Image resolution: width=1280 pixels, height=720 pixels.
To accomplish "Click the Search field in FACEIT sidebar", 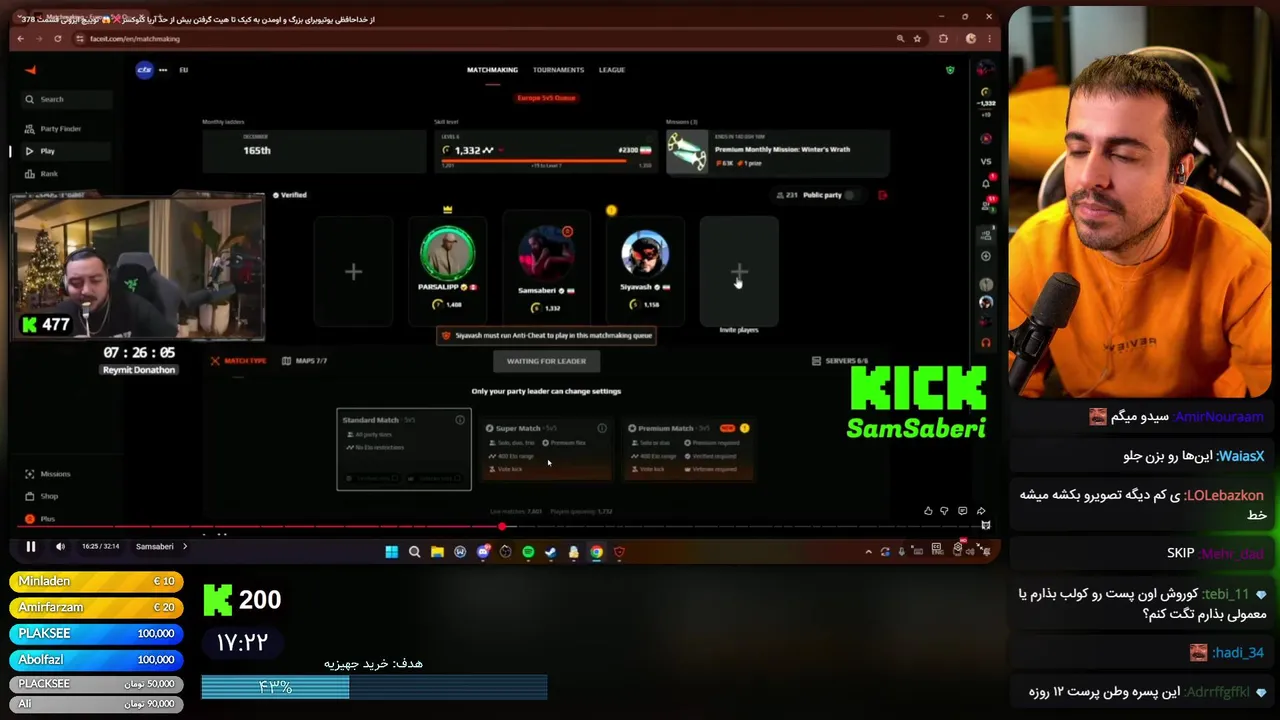I will [66, 99].
